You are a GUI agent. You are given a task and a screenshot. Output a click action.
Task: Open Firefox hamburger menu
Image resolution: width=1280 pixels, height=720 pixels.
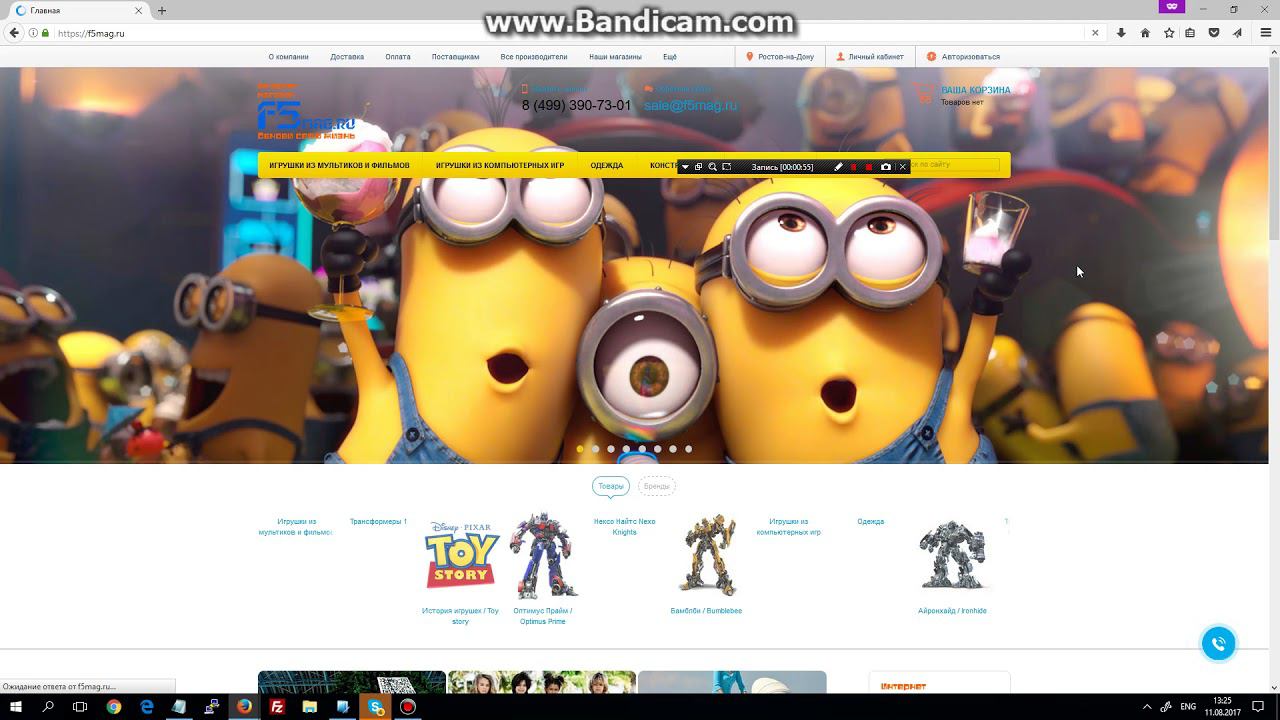(1265, 33)
